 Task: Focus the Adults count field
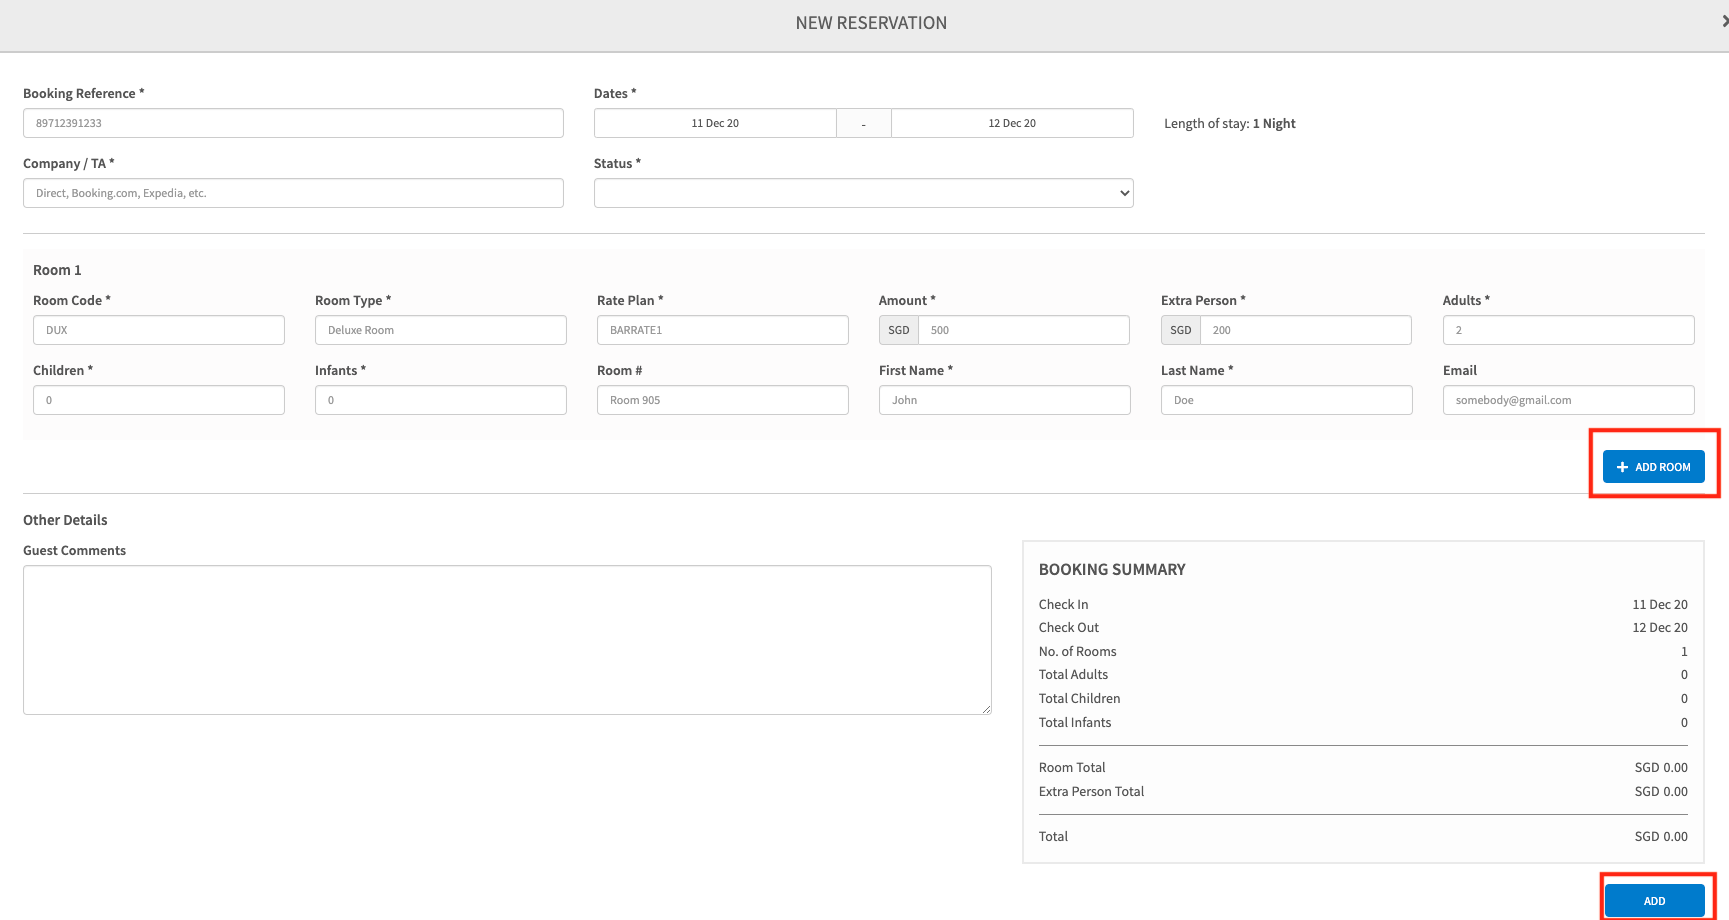point(1568,330)
